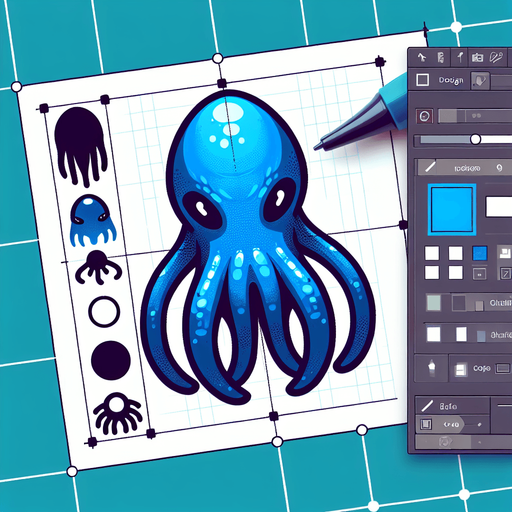Click the horizontal line preview right of Bofo
This screenshot has width=512, height=512.
504,406
